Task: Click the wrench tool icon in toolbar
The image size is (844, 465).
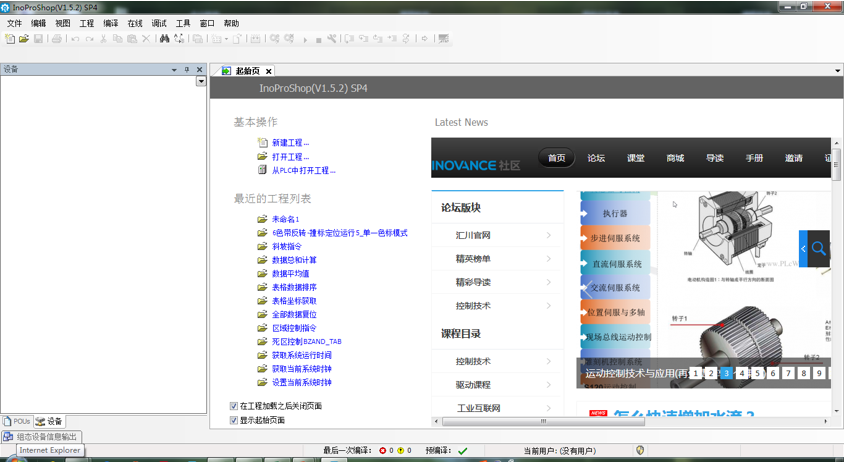Action: pyautogui.click(x=332, y=39)
